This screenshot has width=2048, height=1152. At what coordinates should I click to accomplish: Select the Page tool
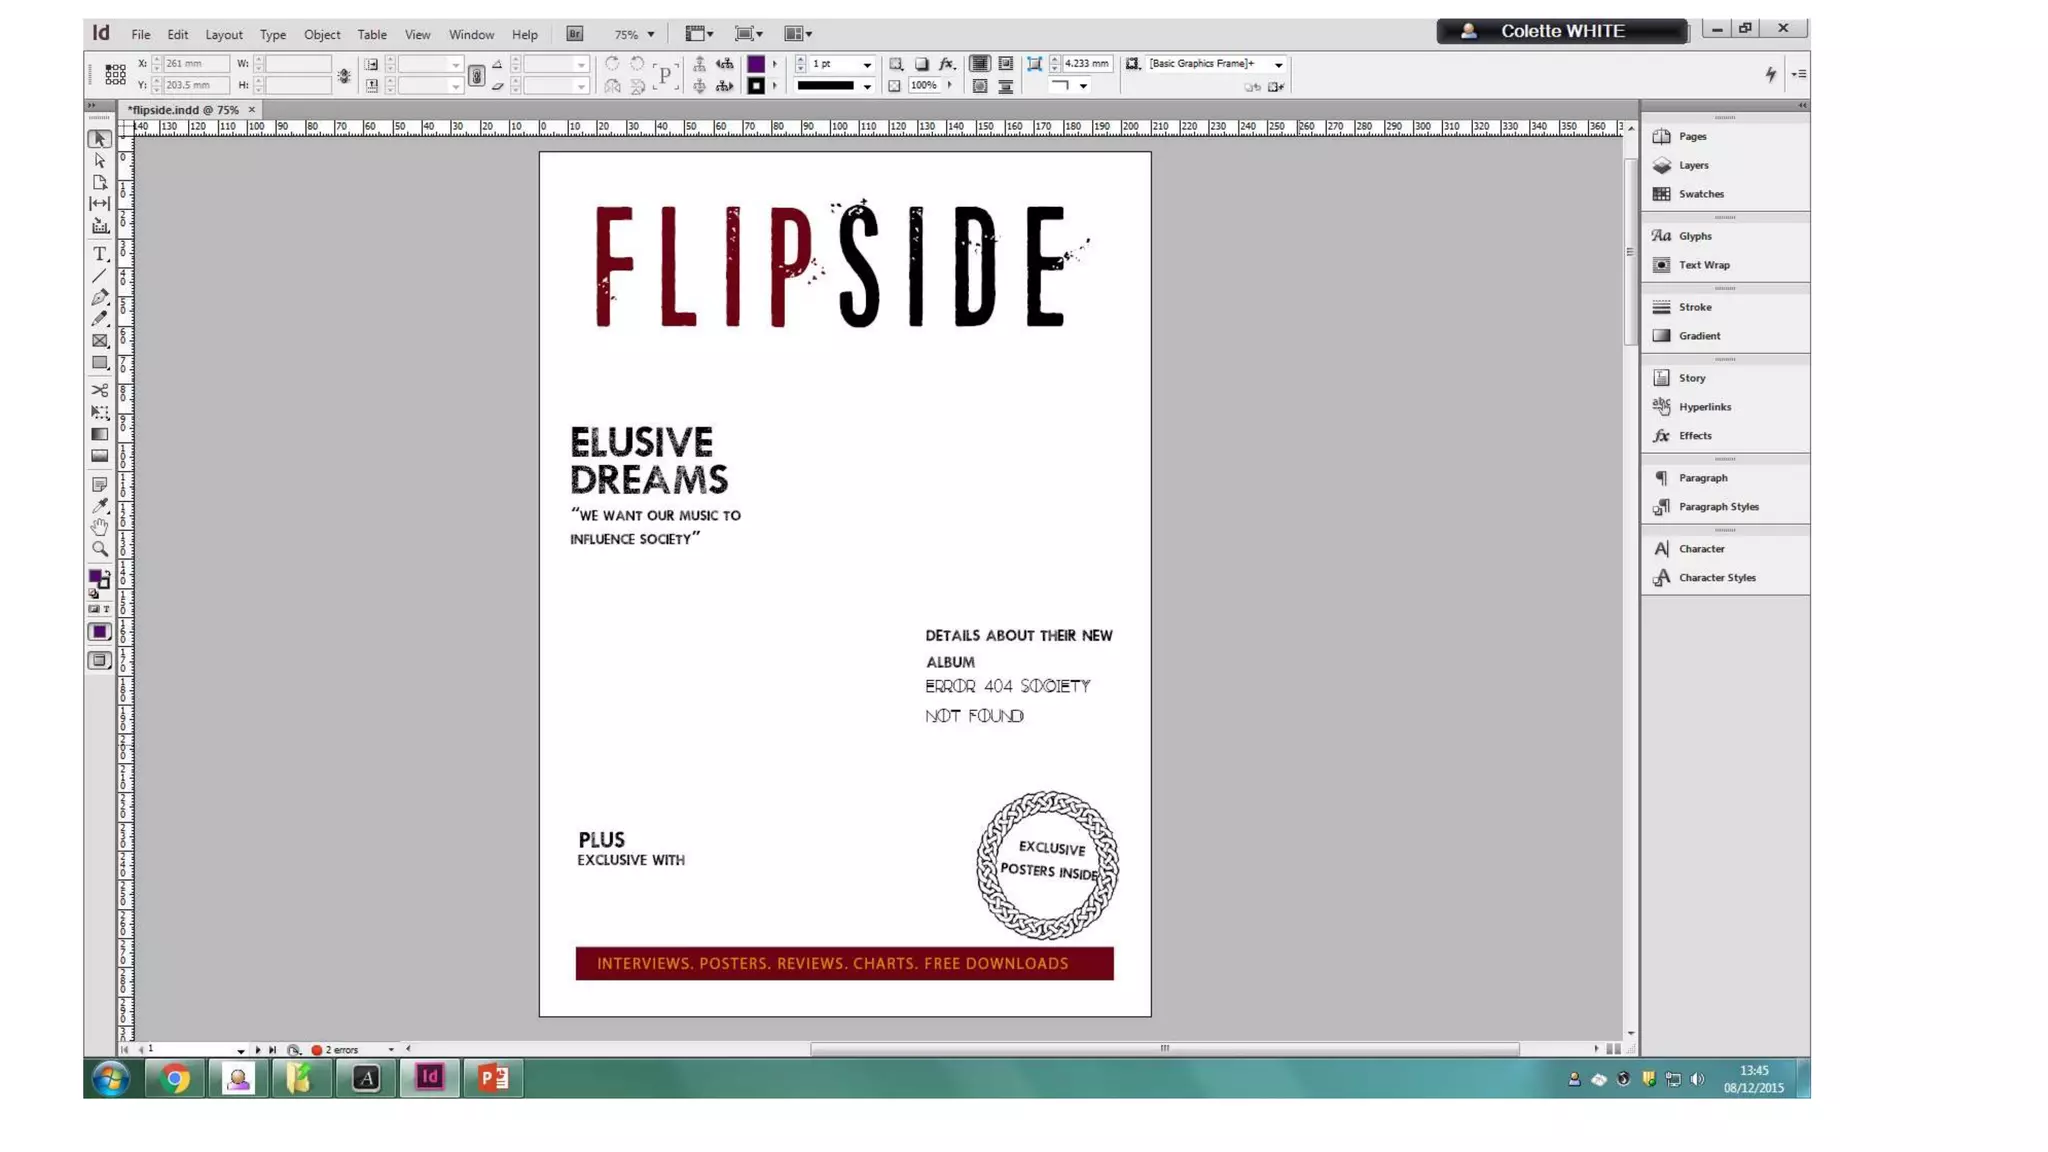click(100, 182)
